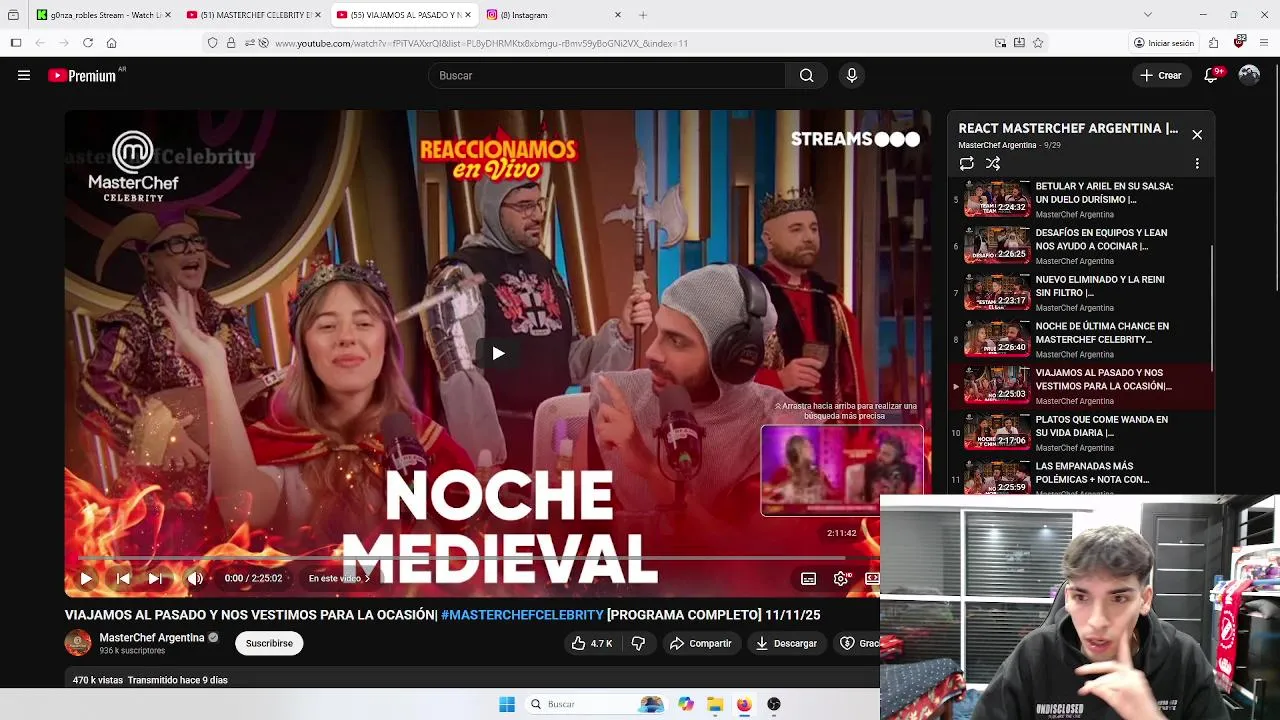This screenshot has width=1280, height=720.
Task: Select current playlist item 'VIAJAMOS AL PASADO'
Action: point(1080,386)
